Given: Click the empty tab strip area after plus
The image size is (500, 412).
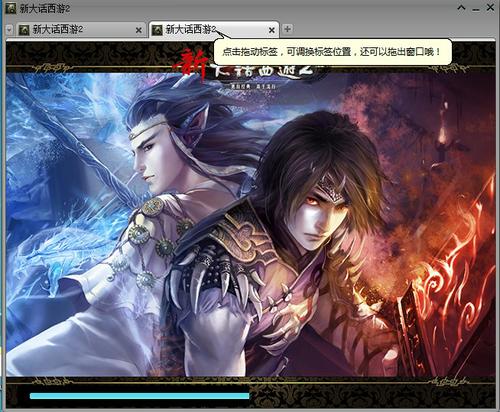Looking at the screenshot, I should [393, 30].
